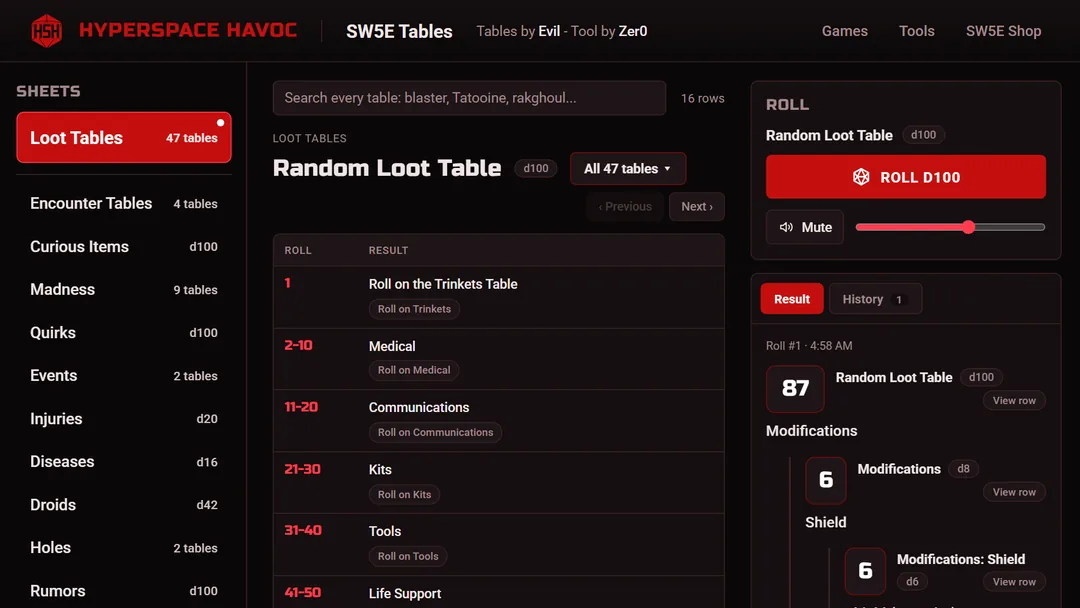Click the SW5E Tables heading
This screenshot has width=1080, height=608.
coord(399,31)
